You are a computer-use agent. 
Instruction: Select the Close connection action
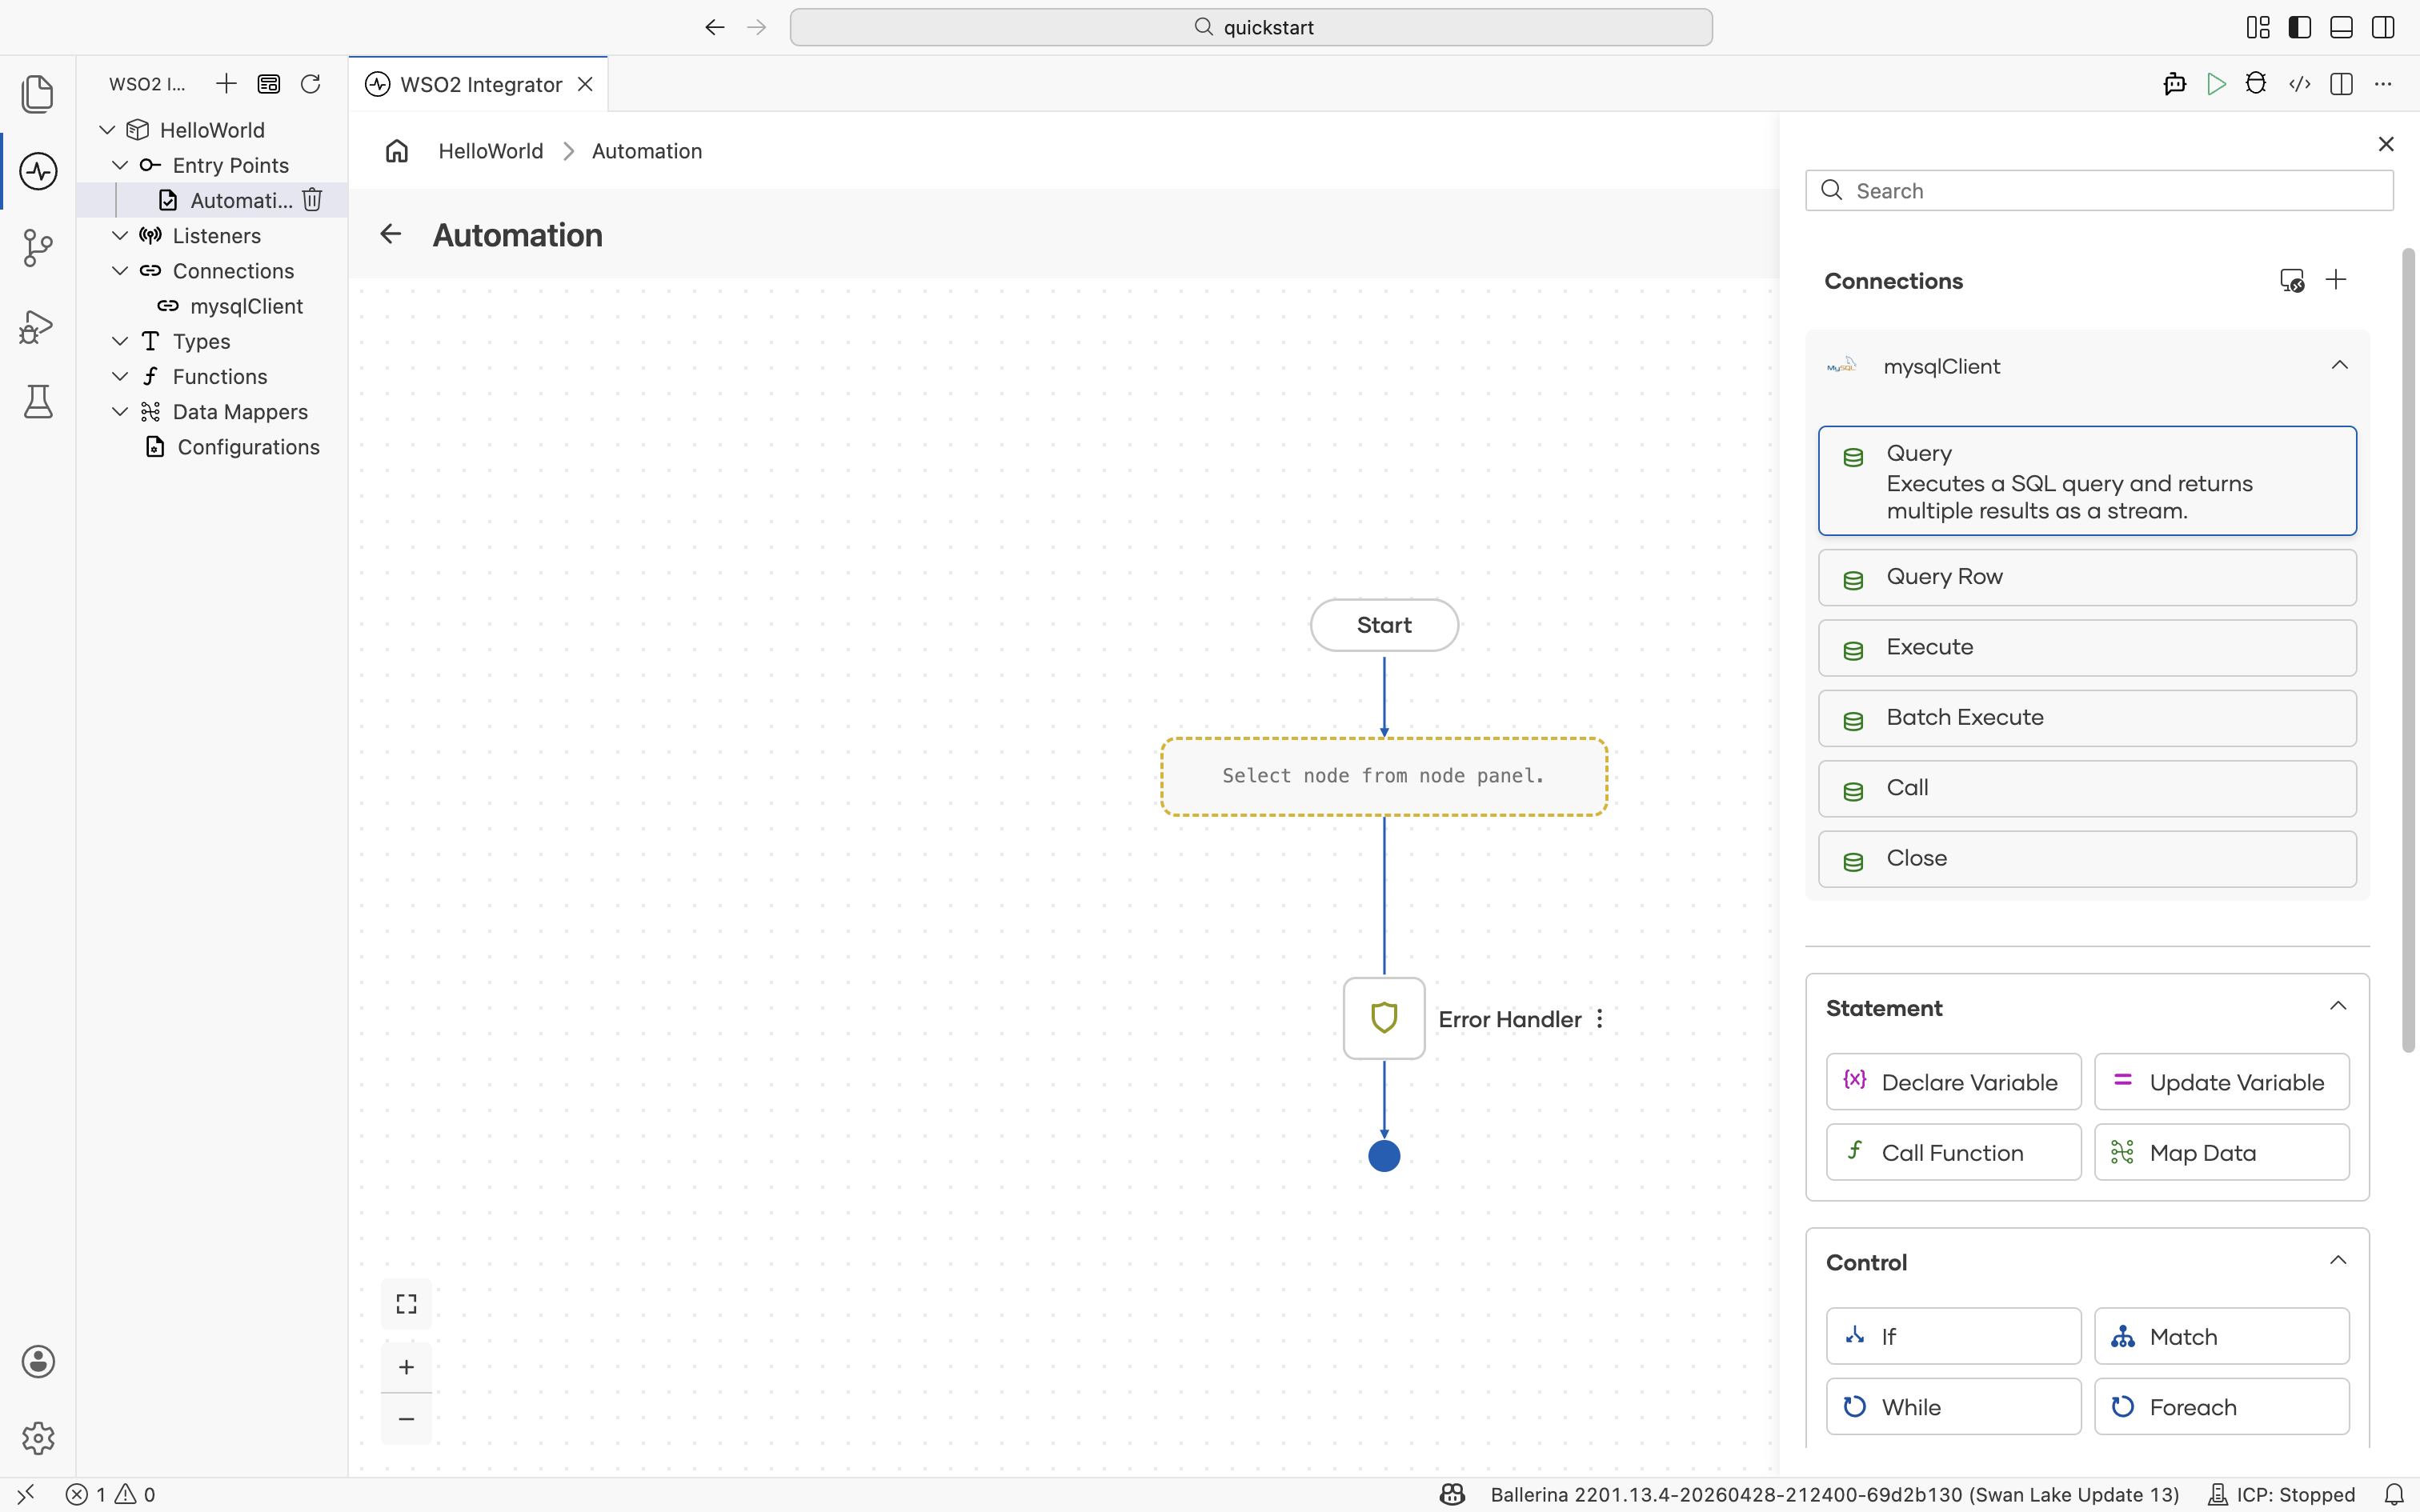[x=2087, y=859]
